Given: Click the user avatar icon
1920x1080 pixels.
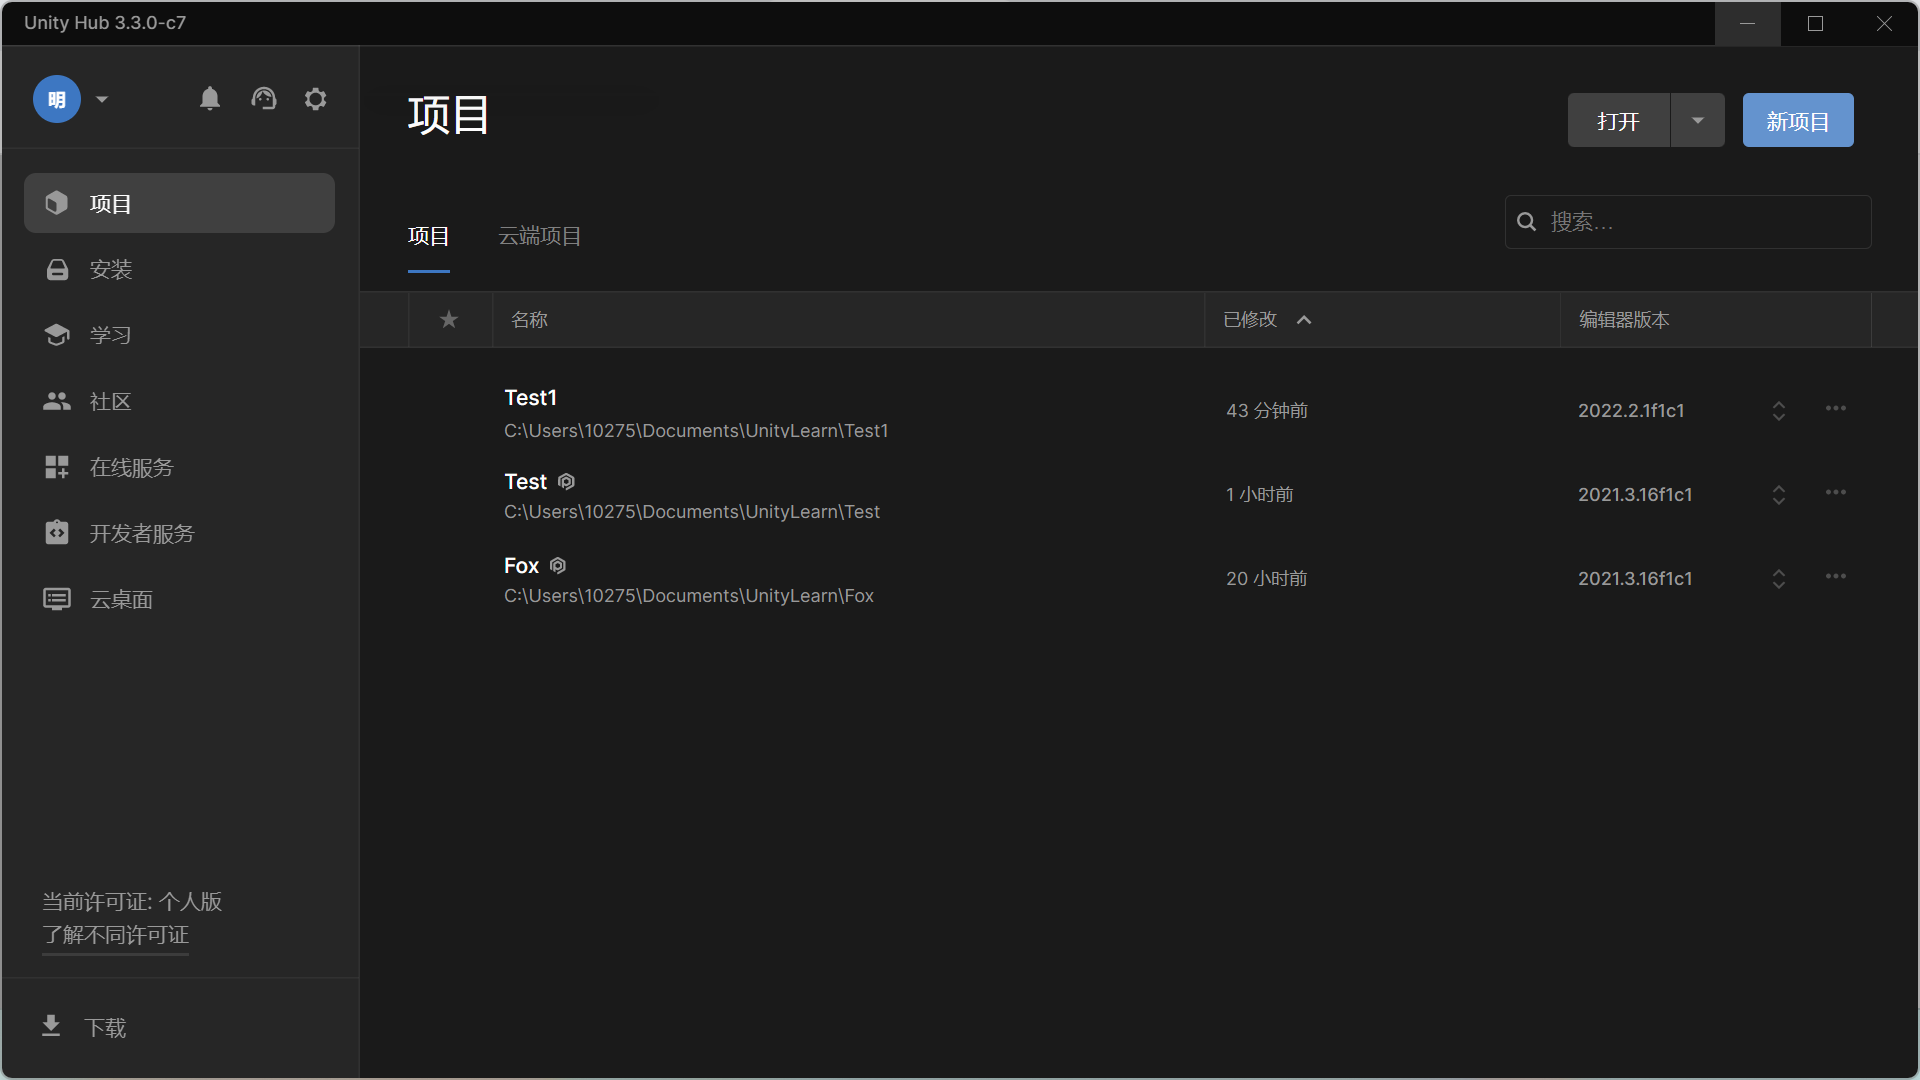Looking at the screenshot, I should (57, 100).
